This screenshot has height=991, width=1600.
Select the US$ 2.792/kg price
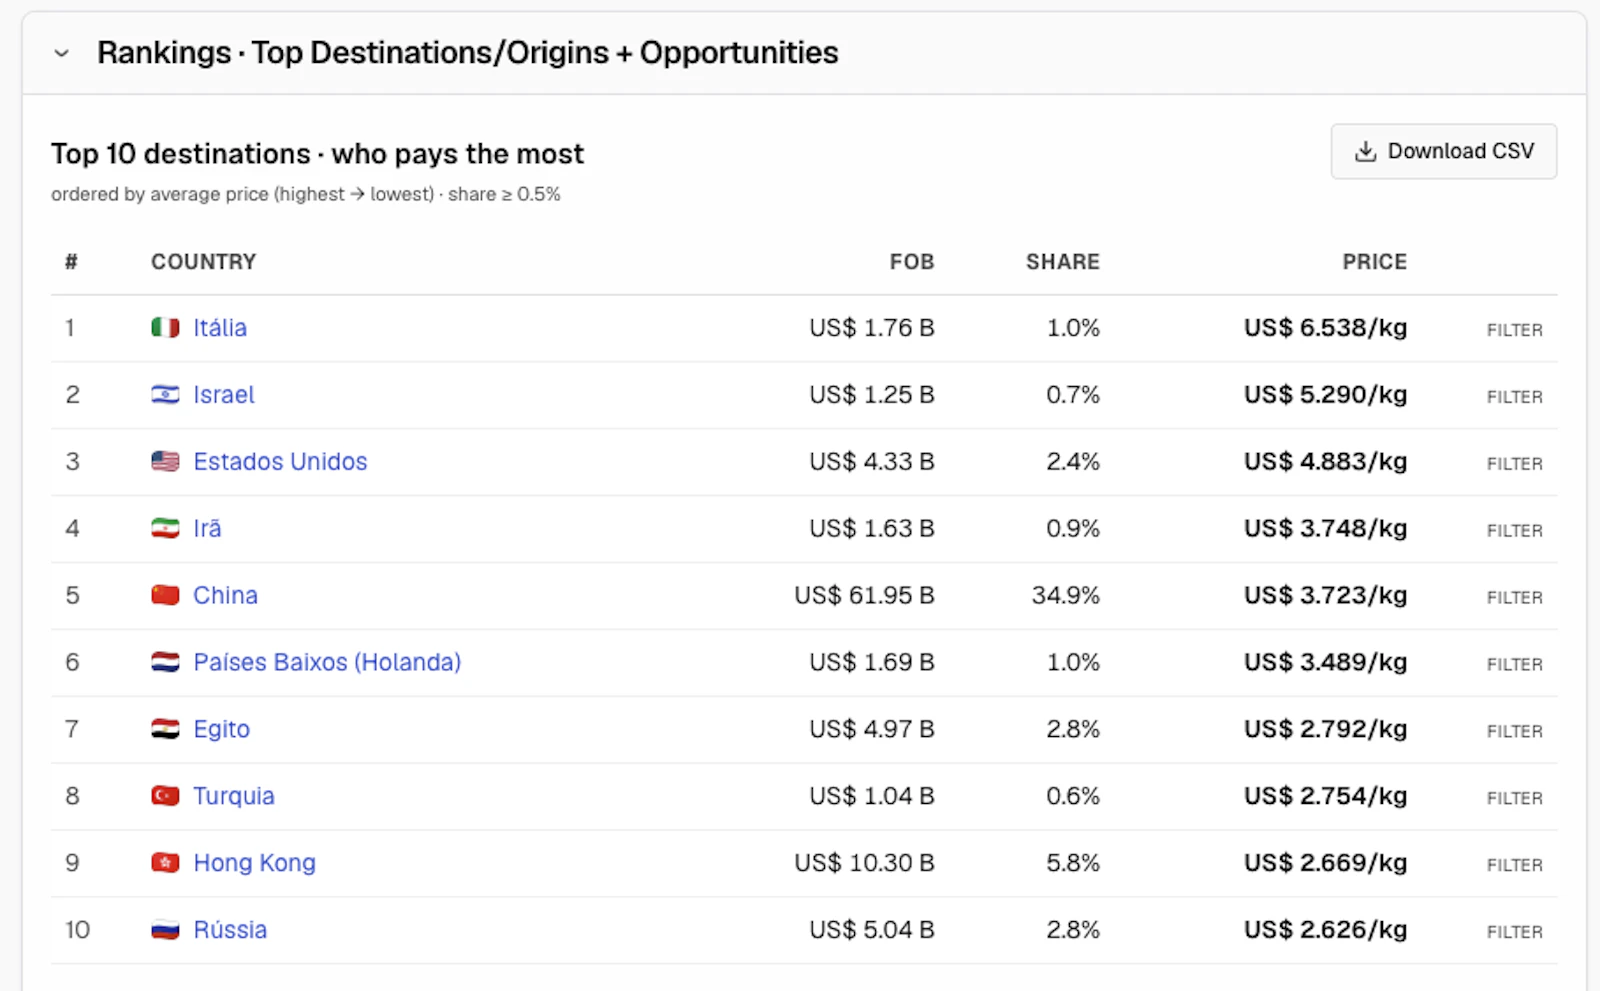pyautogui.click(x=1326, y=729)
